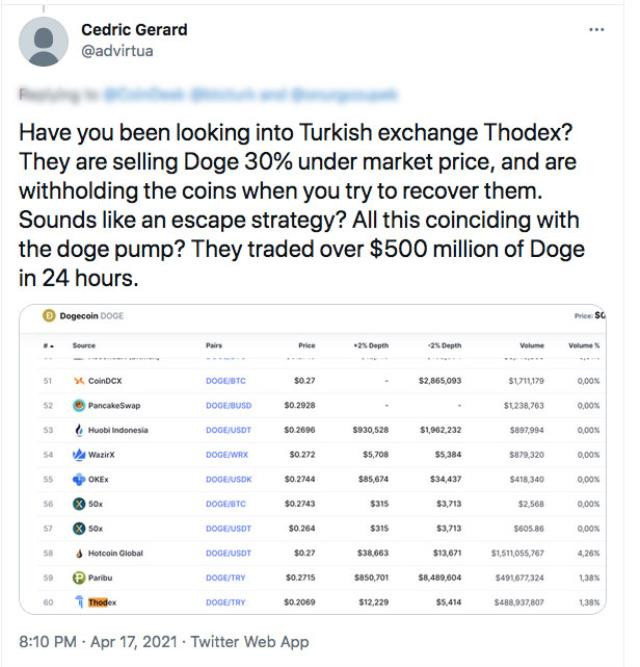The width and height of the screenshot is (640, 667).
Task: Click the Dogecoin coin logo
Action: click(48, 316)
